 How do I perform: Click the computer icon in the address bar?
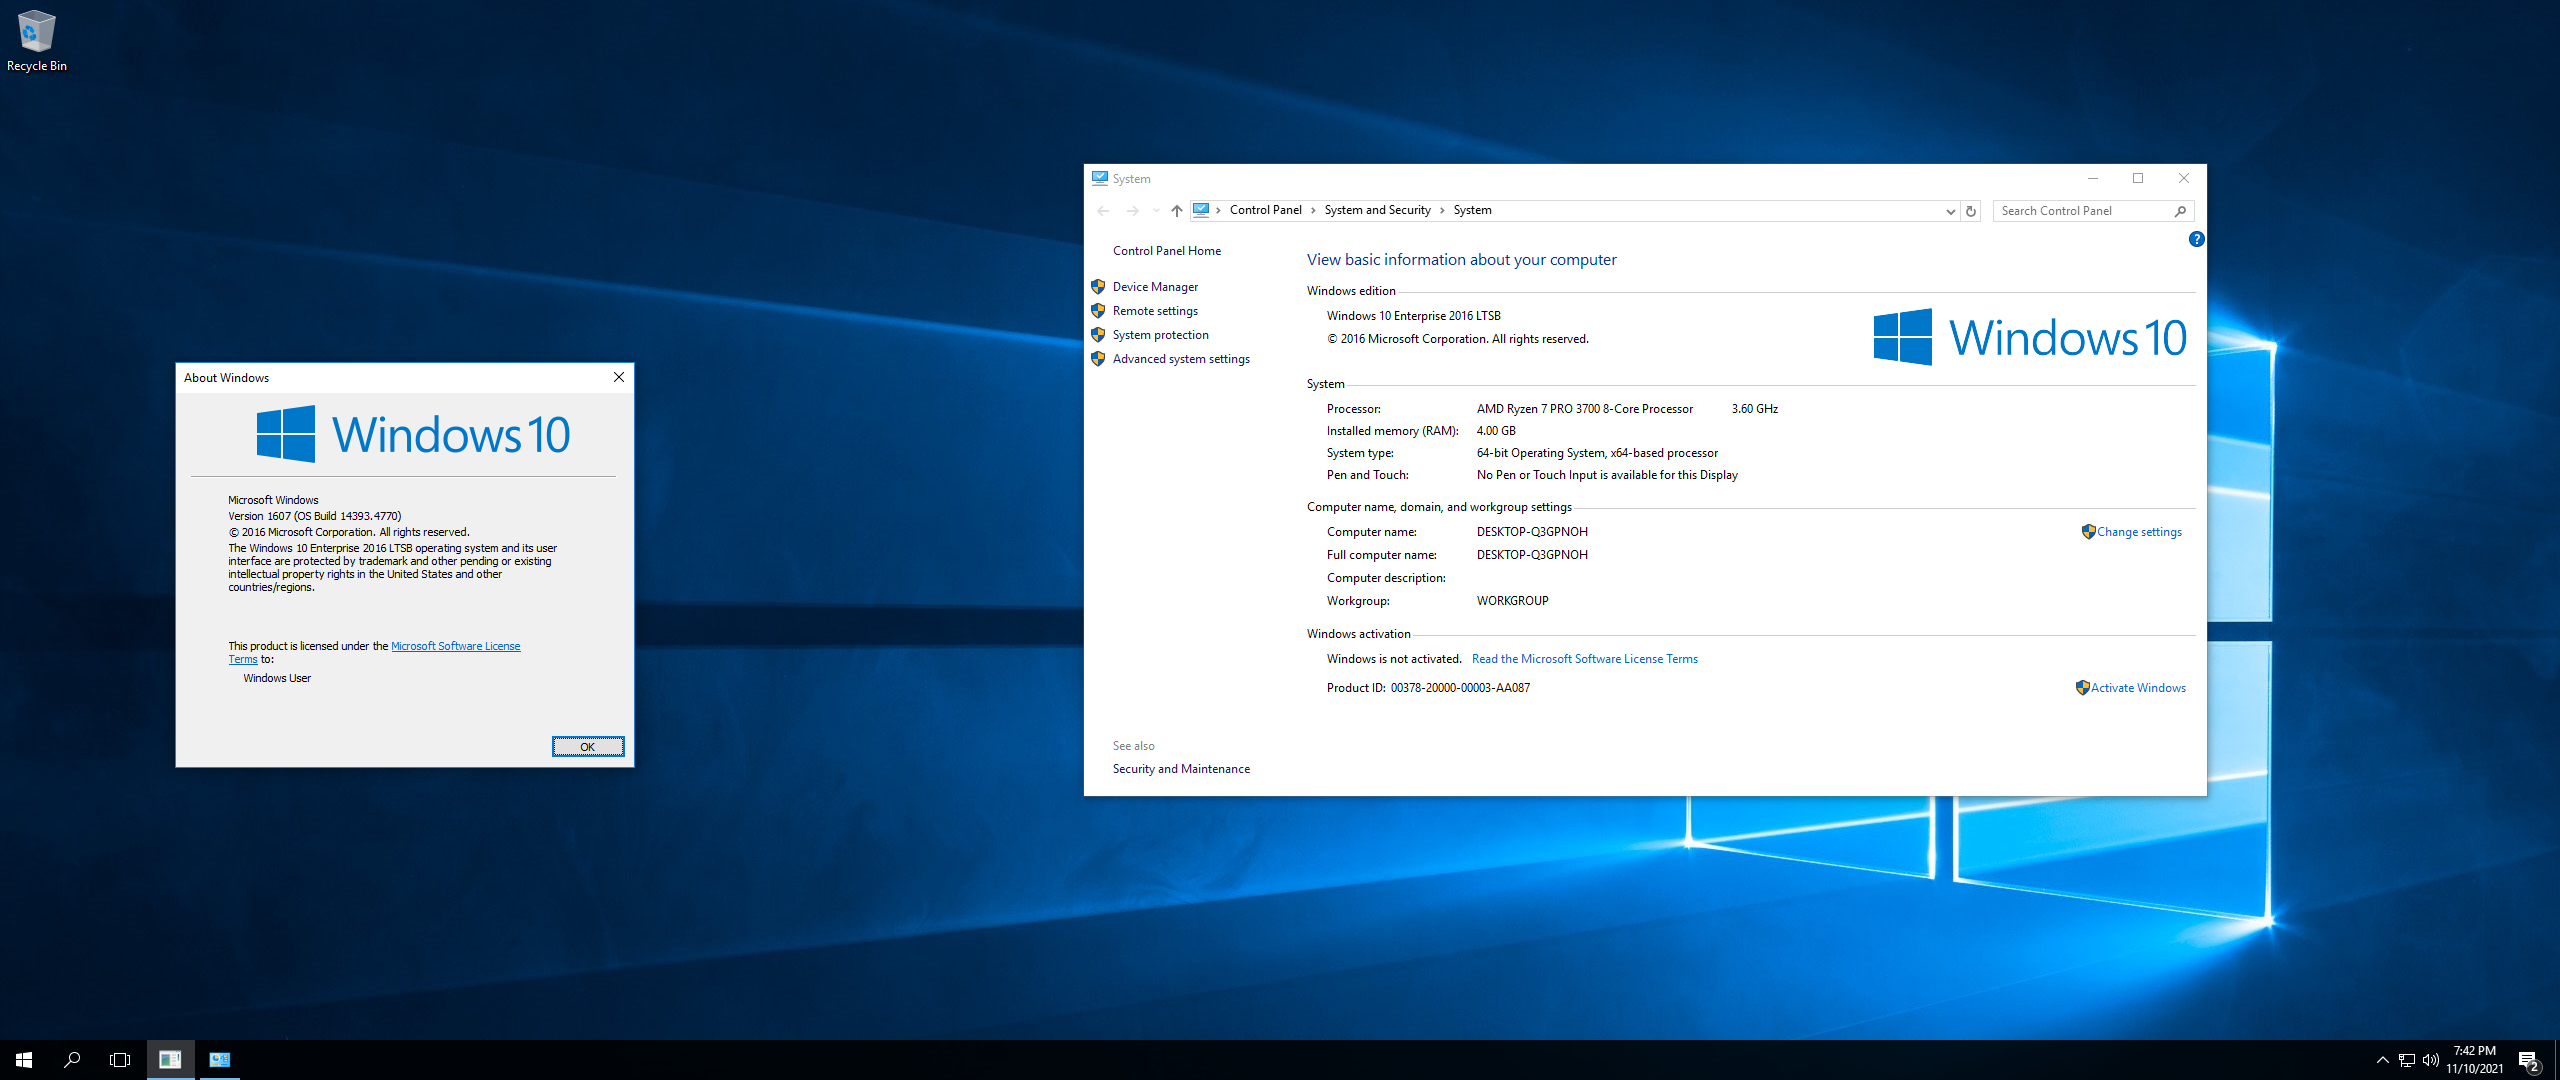(1201, 210)
